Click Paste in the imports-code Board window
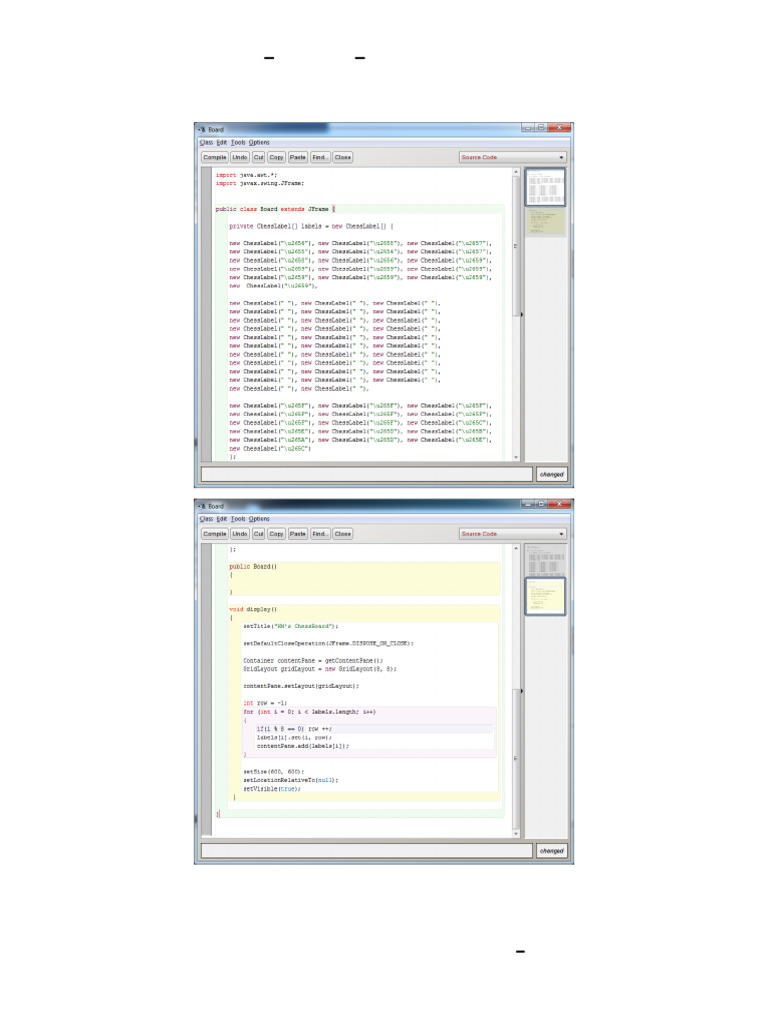This screenshot has height=1024, width=768. [x=298, y=157]
